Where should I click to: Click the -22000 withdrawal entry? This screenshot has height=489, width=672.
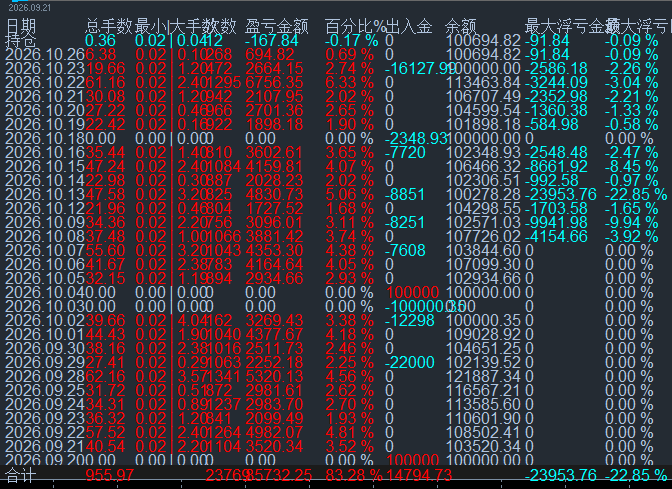[410, 363]
